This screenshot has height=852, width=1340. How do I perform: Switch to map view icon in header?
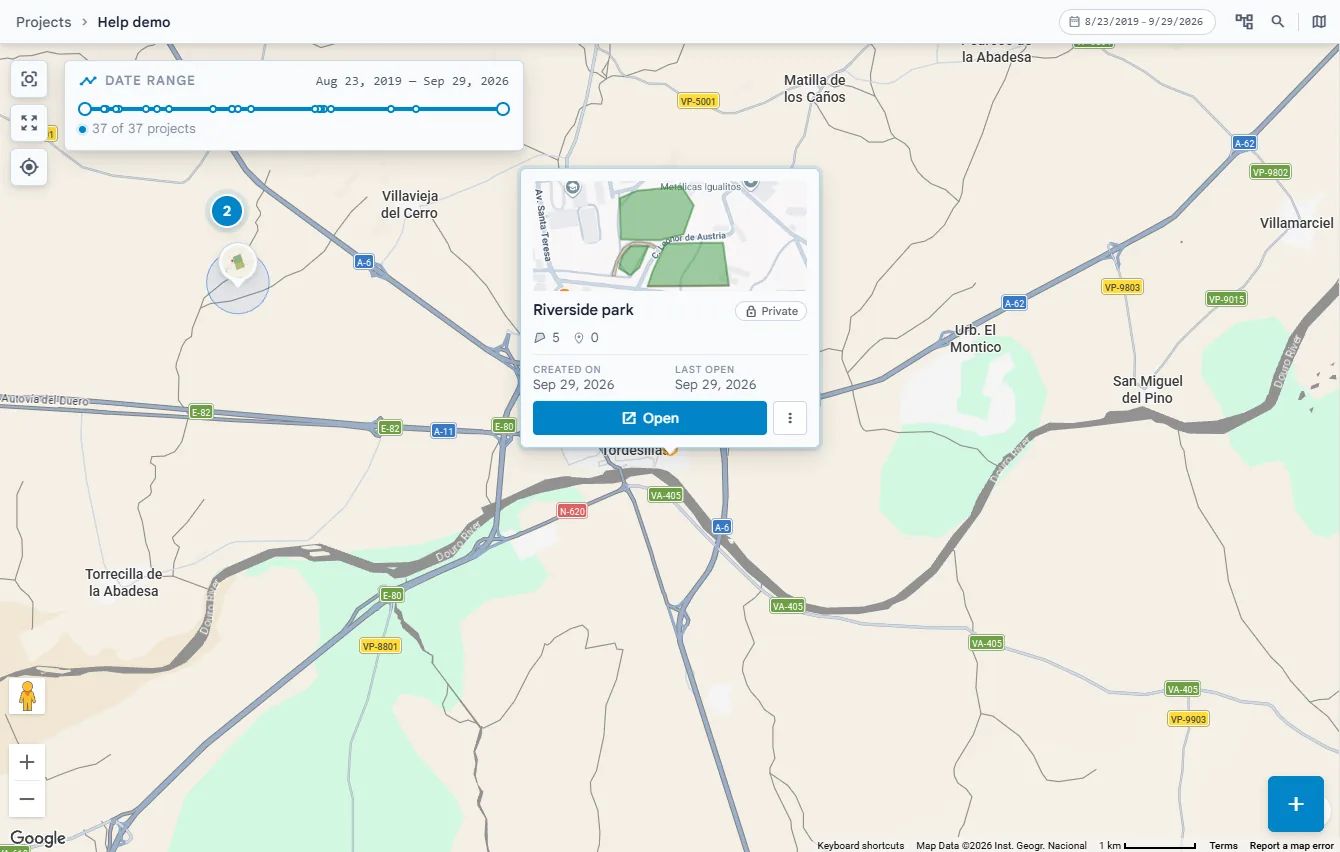pyautogui.click(x=1319, y=22)
